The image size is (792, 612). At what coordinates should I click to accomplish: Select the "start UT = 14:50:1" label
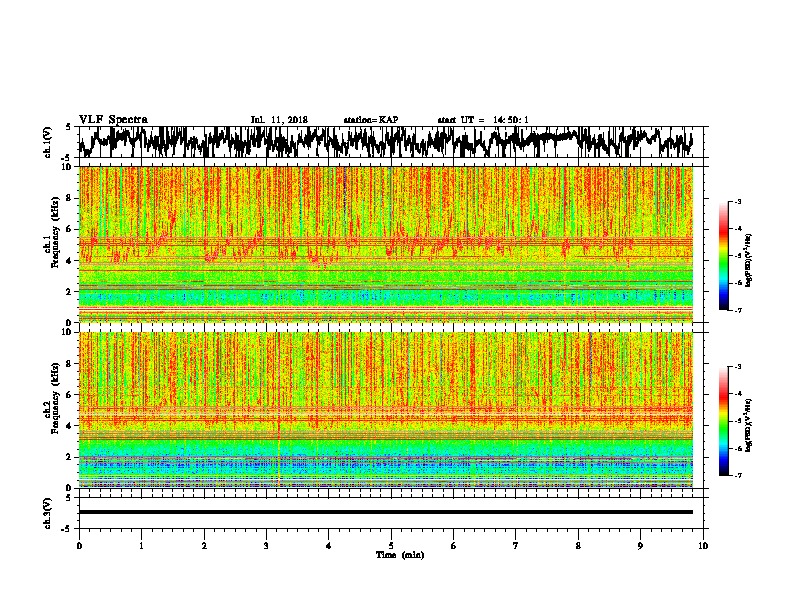tap(483, 120)
